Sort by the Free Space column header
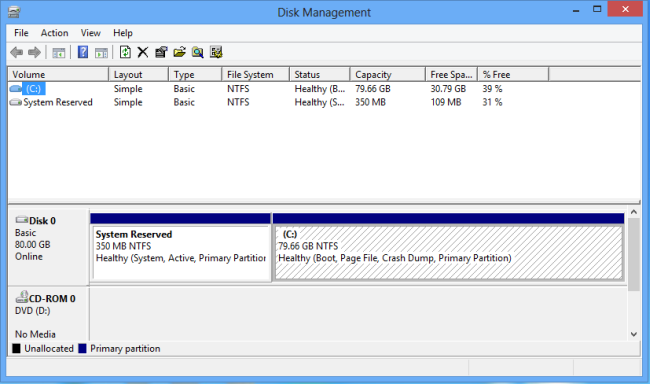This screenshot has height=384, width=650. (x=452, y=75)
